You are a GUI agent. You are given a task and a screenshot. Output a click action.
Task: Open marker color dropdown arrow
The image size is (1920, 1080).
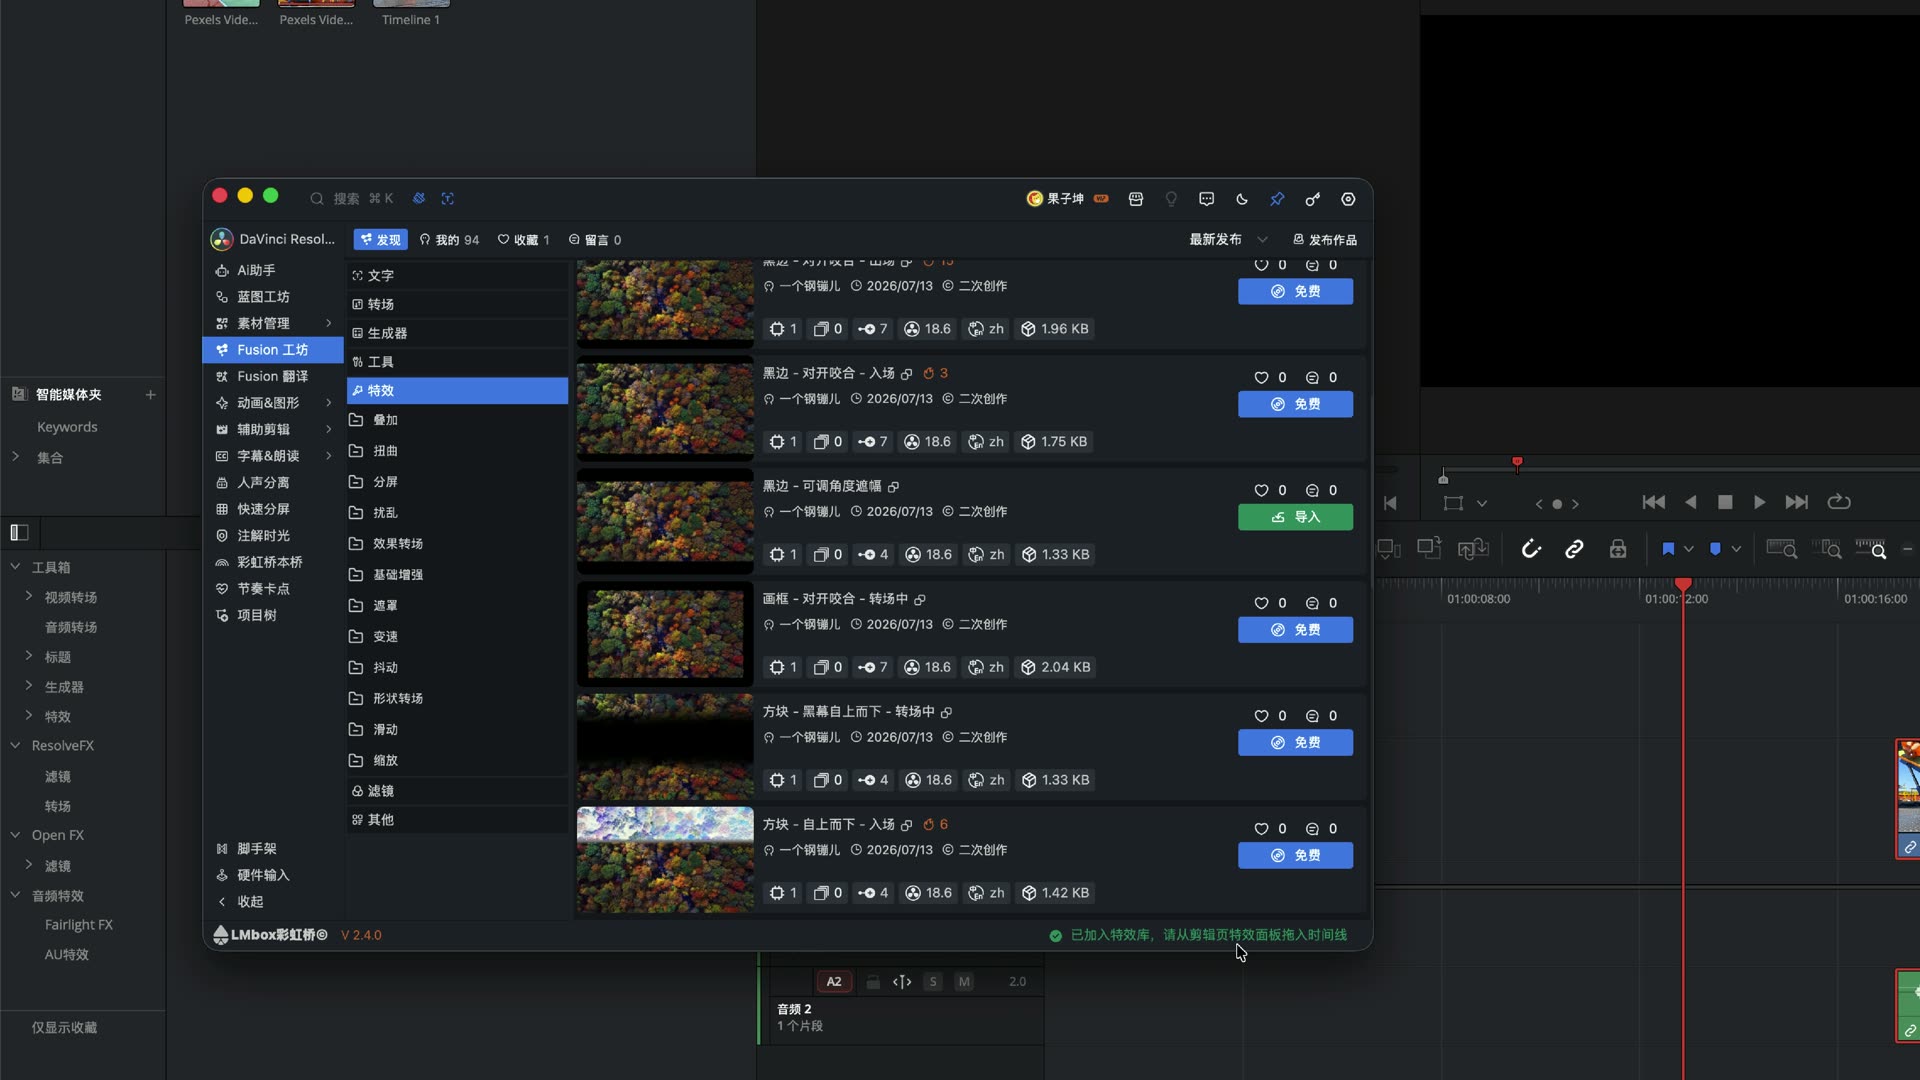(1736, 549)
